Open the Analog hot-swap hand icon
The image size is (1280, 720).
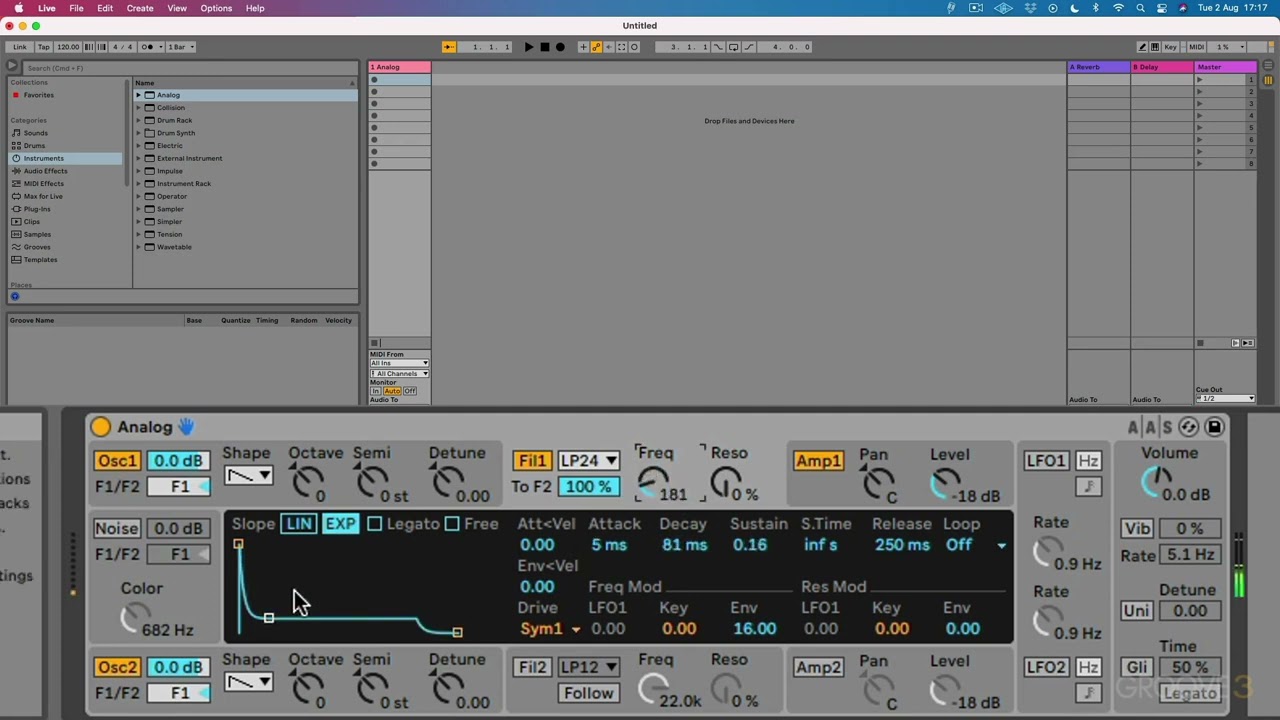click(186, 427)
